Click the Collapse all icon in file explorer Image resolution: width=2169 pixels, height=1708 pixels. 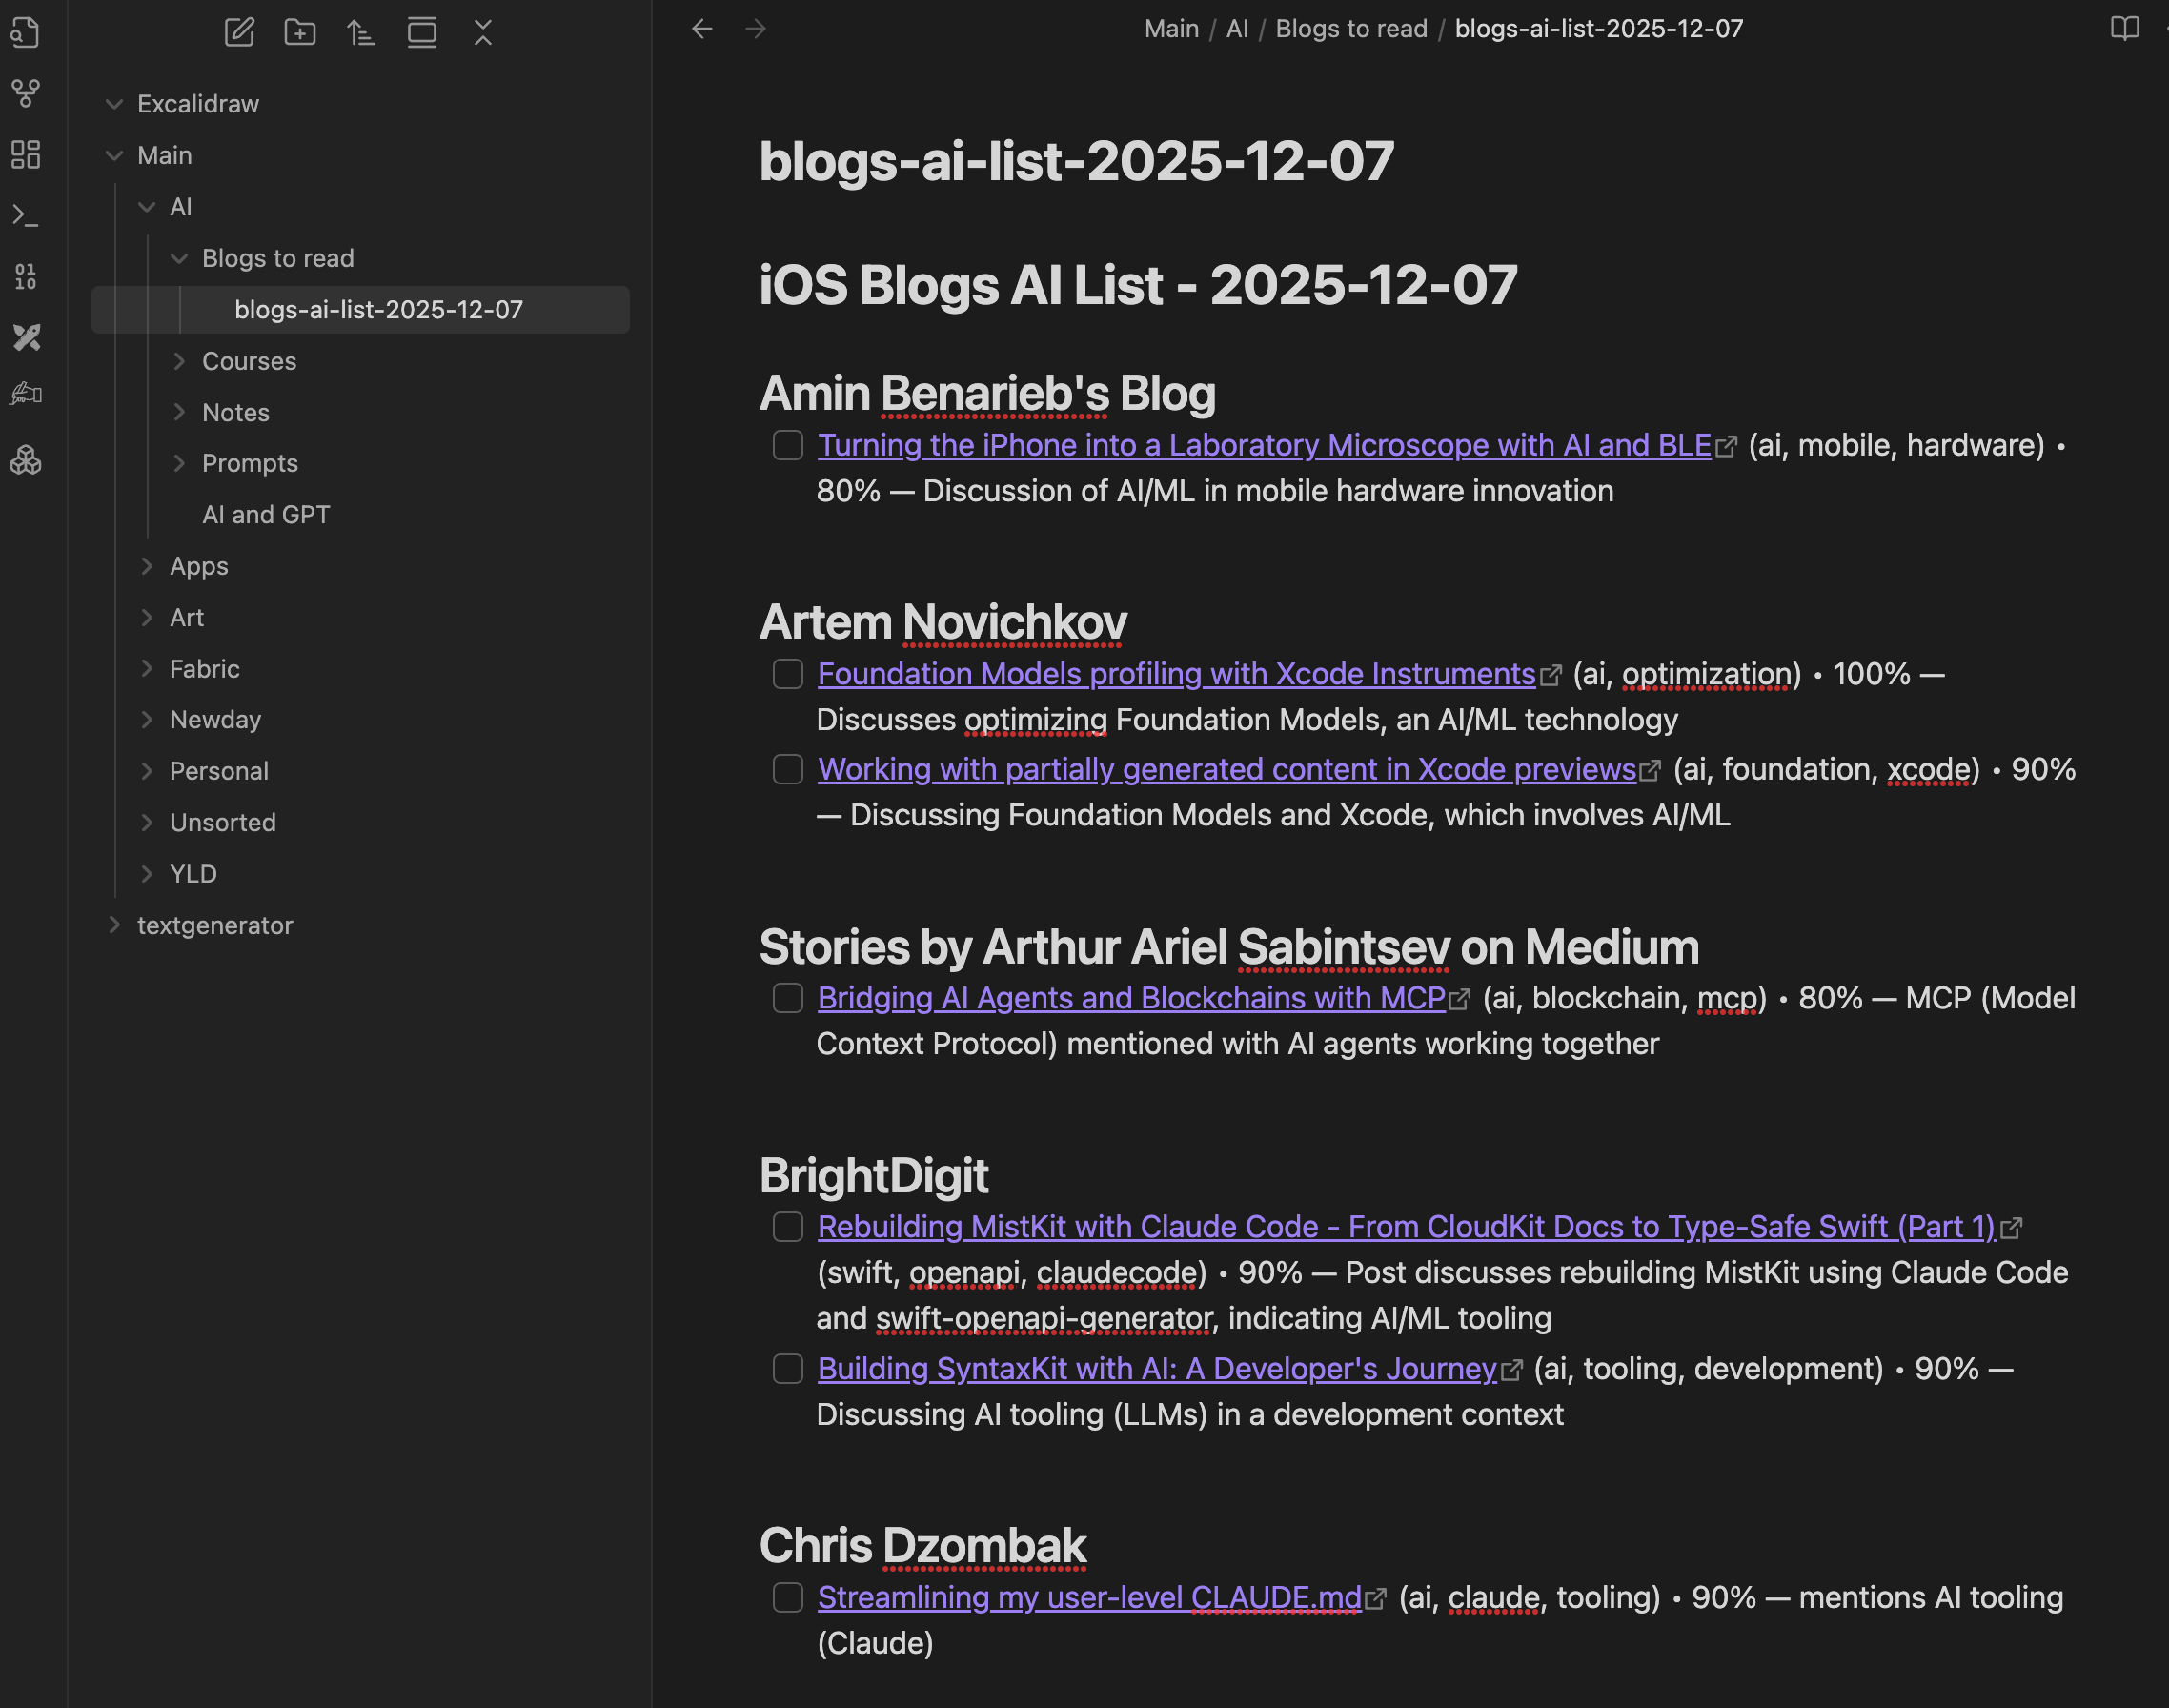pyautogui.click(x=483, y=32)
